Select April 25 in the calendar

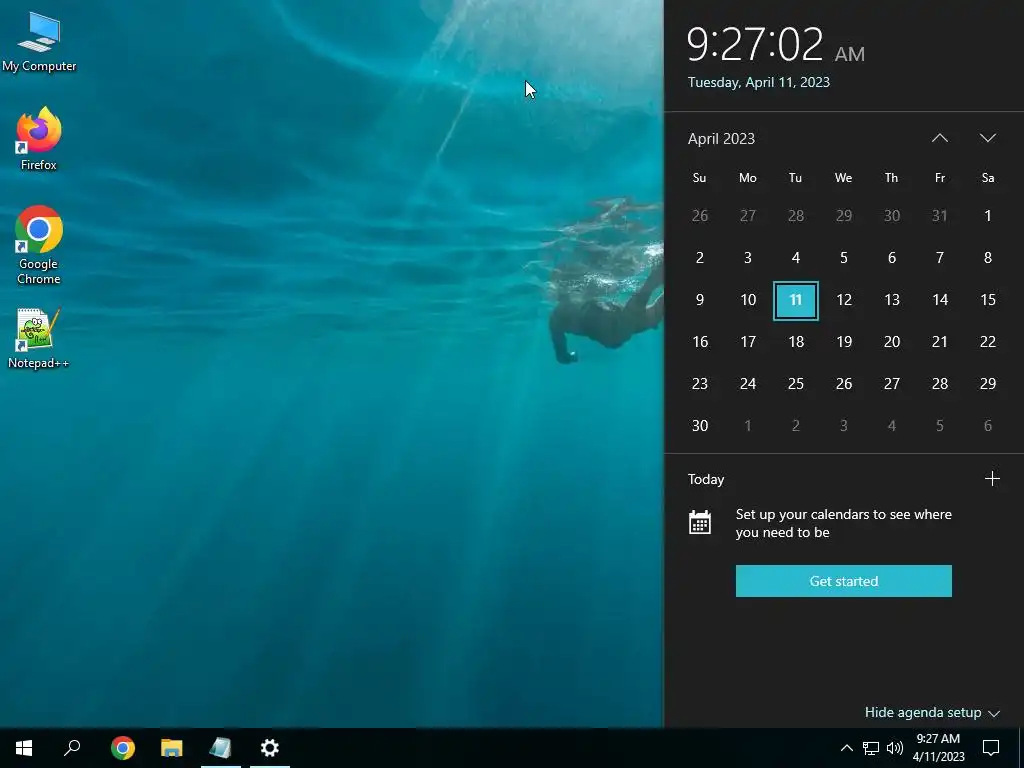795,384
